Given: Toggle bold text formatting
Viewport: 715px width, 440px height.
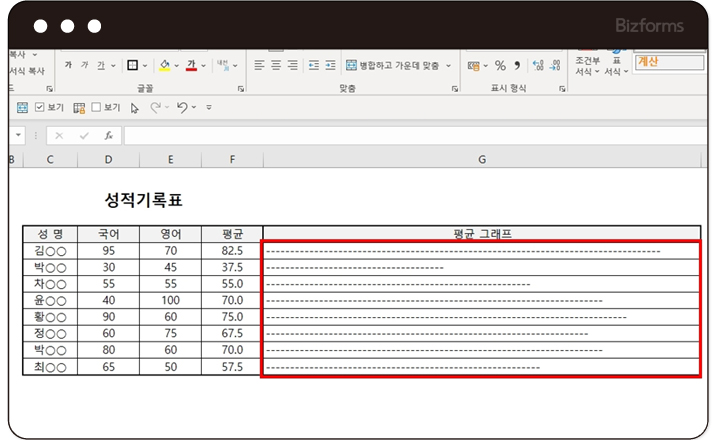Looking at the screenshot, I should (x=68, y=65).
